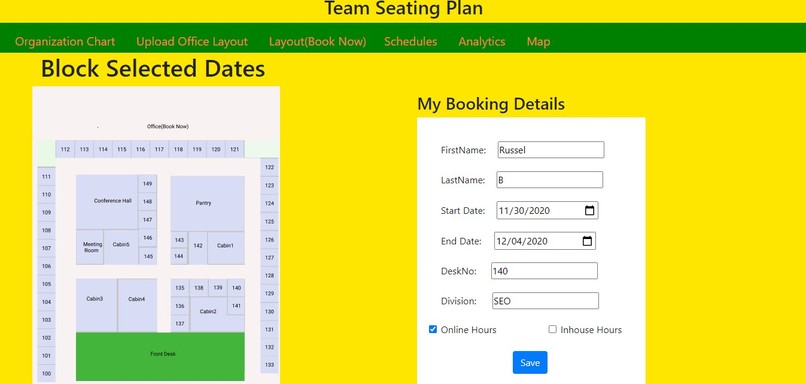Select the green Front Desk area

coord(160,356)
